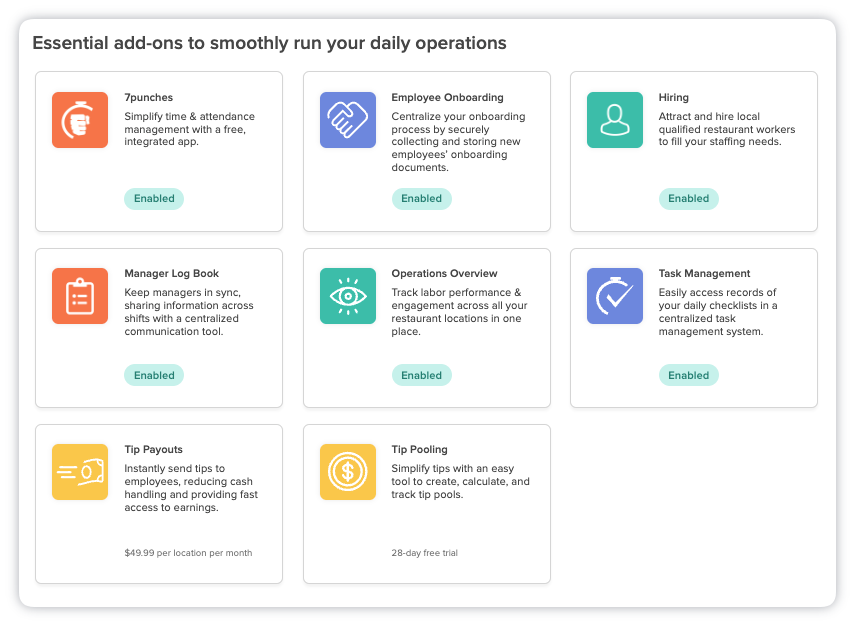Screen dimensions: 855x626
Task: Click the Enabled badge under Hiring
Action: coord(688,199)
